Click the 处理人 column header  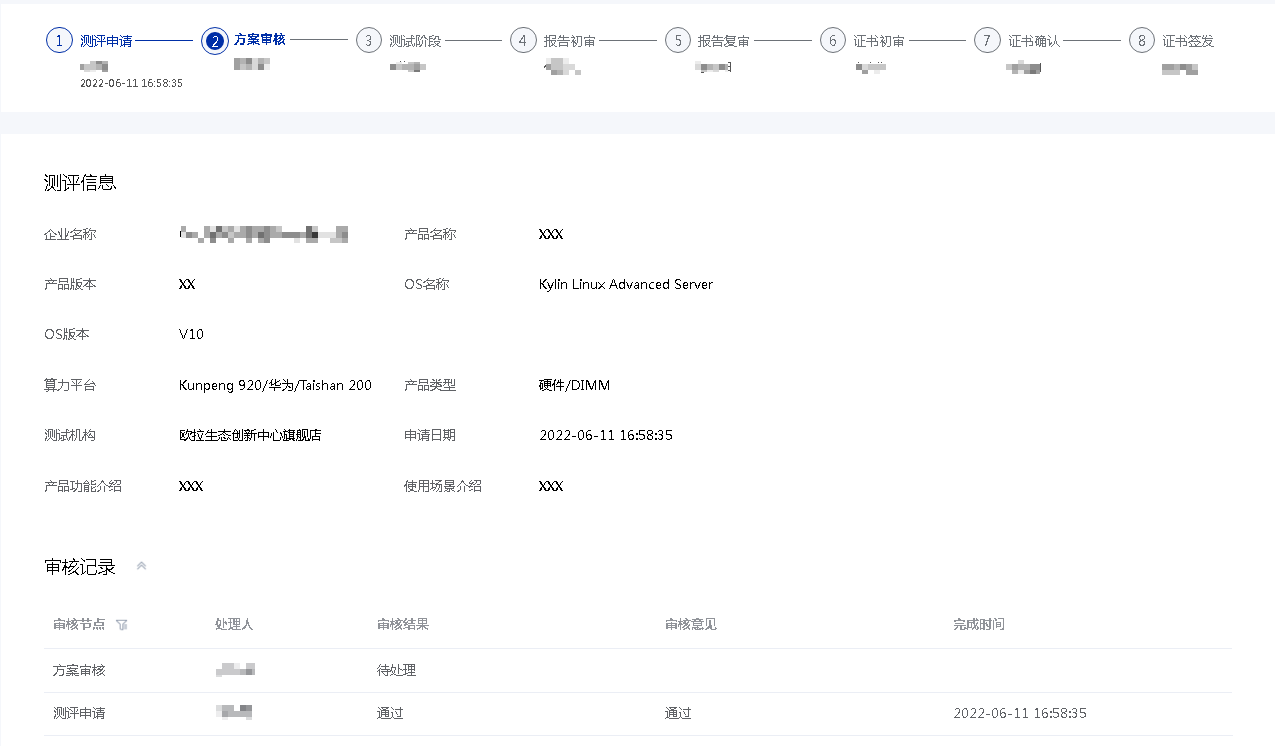click(234, 624)
